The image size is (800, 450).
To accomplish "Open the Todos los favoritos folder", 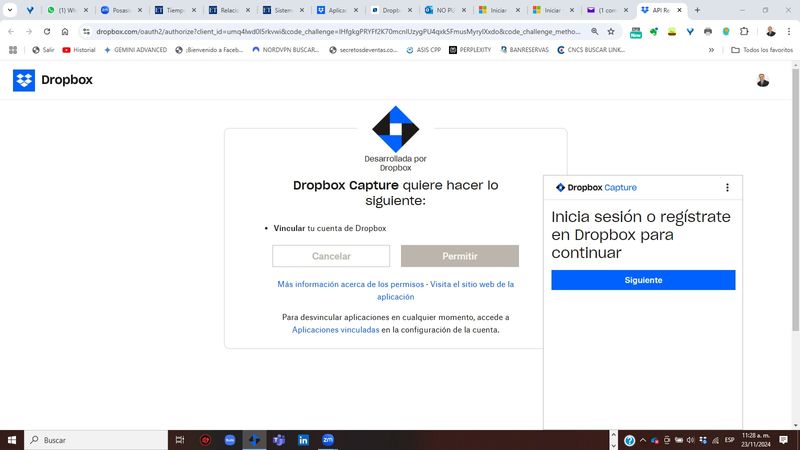I will [x=762, y=50].
